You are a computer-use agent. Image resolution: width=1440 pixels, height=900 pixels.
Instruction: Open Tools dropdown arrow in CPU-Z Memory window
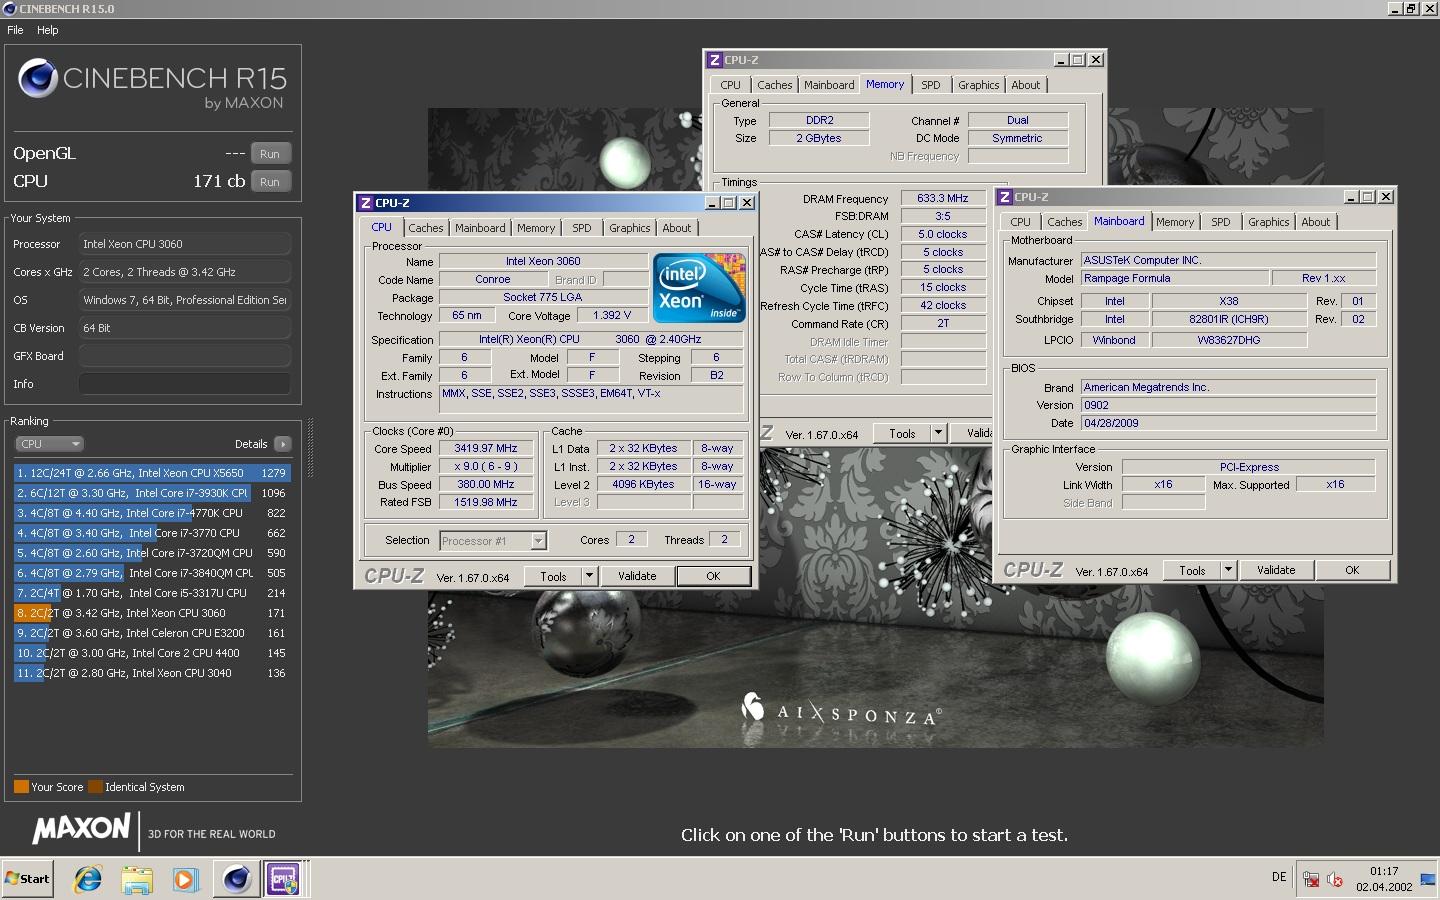pyautogui.click(x=938, y=433)
